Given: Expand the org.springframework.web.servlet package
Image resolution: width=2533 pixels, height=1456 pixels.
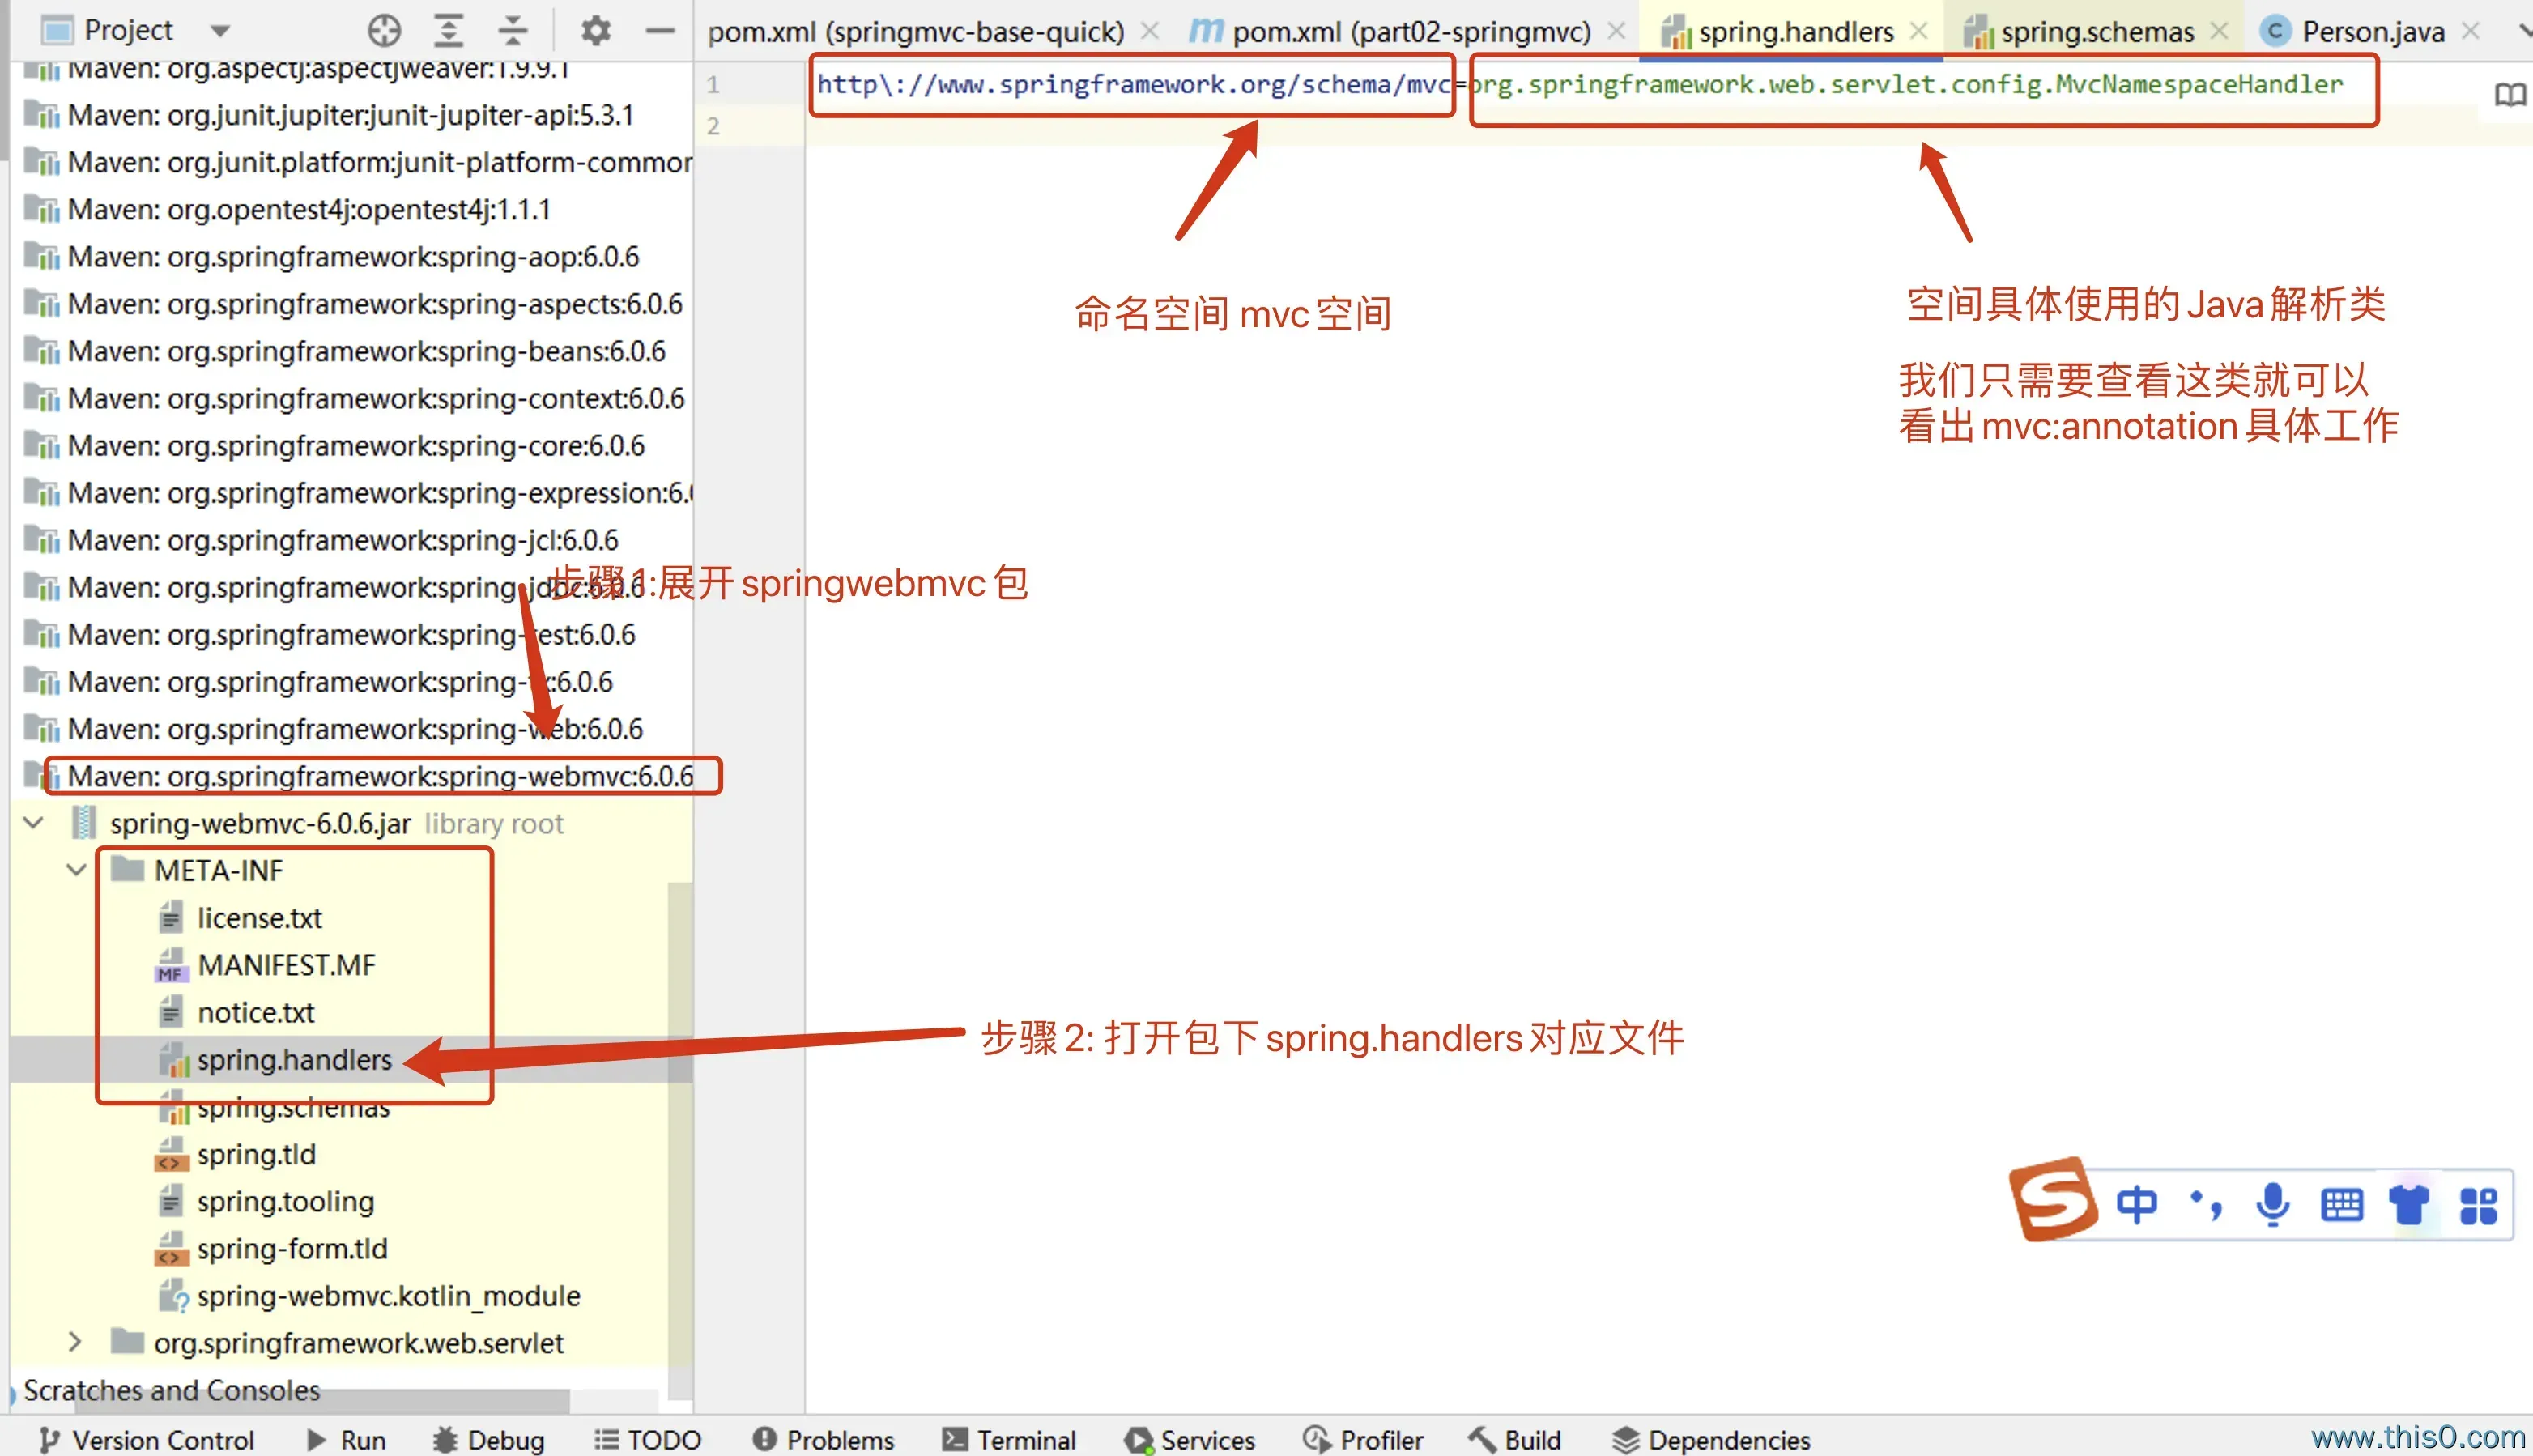Looking at the screenshot, I should point(76,1342).
